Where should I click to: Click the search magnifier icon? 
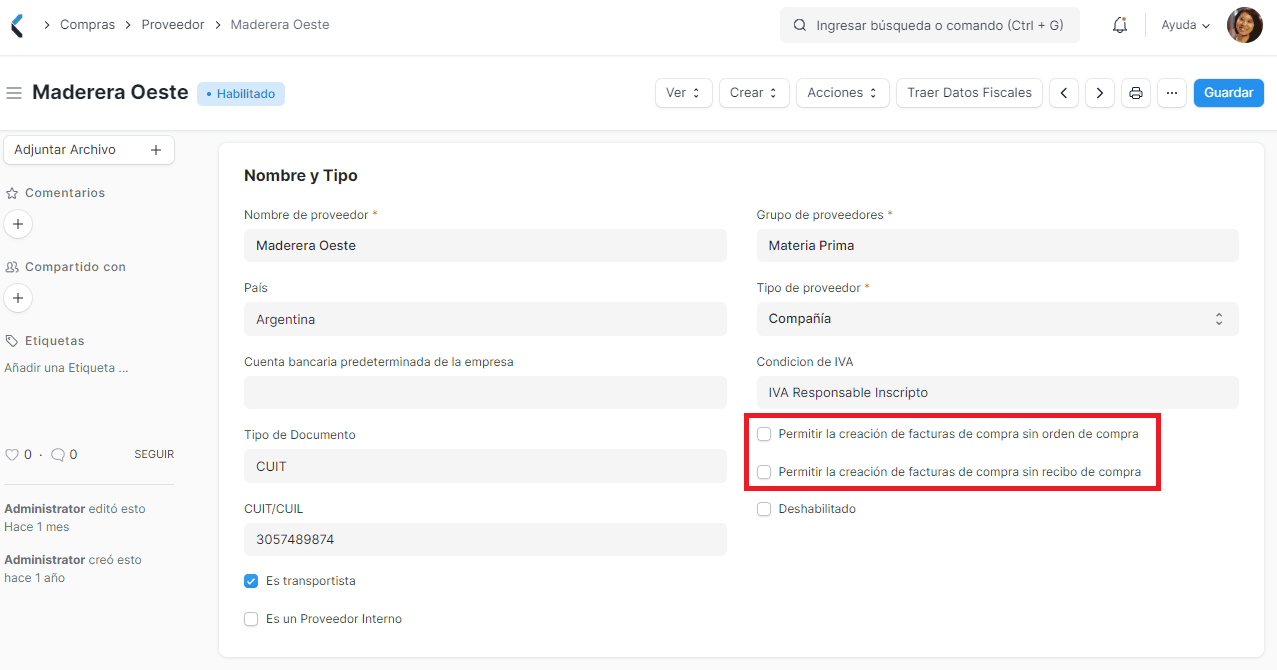(800, 25)
